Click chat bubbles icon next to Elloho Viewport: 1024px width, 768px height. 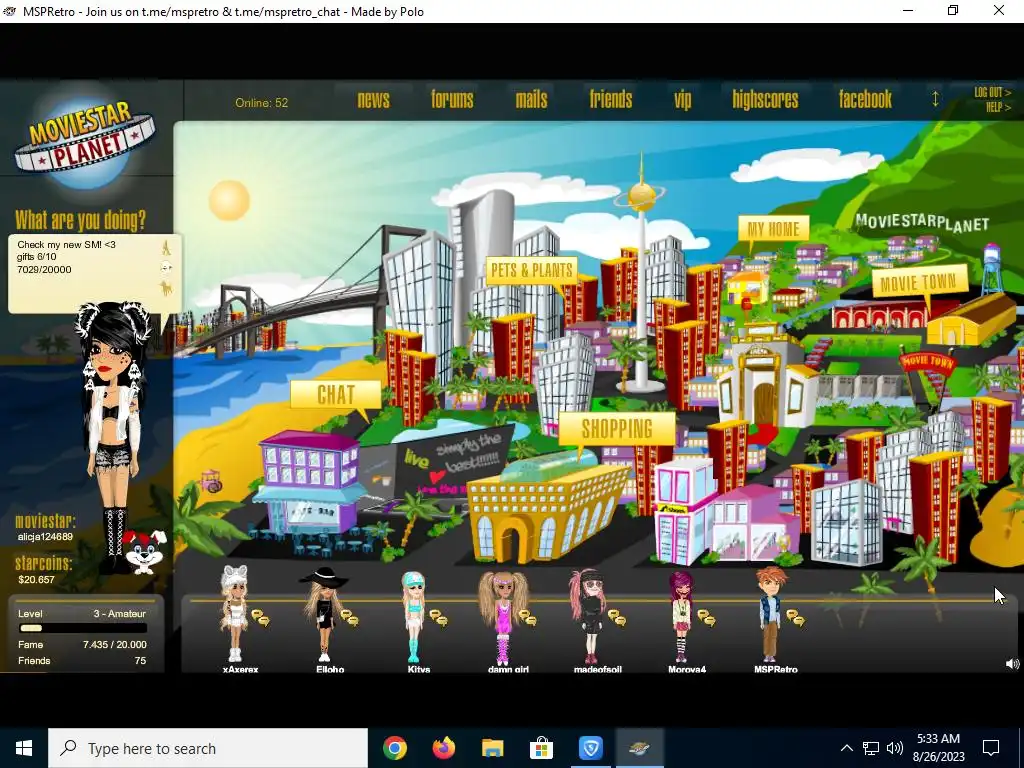(x=349, y=617)
